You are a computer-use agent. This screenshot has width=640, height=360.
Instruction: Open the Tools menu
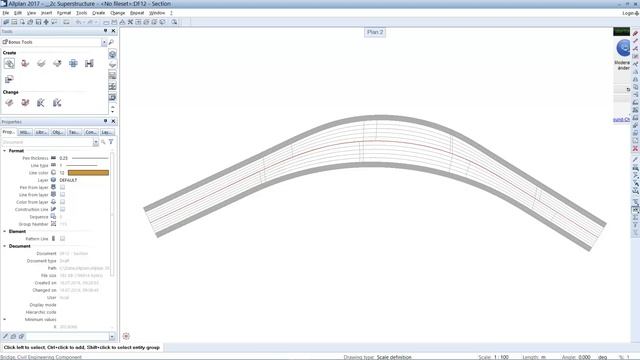(82, 13)
